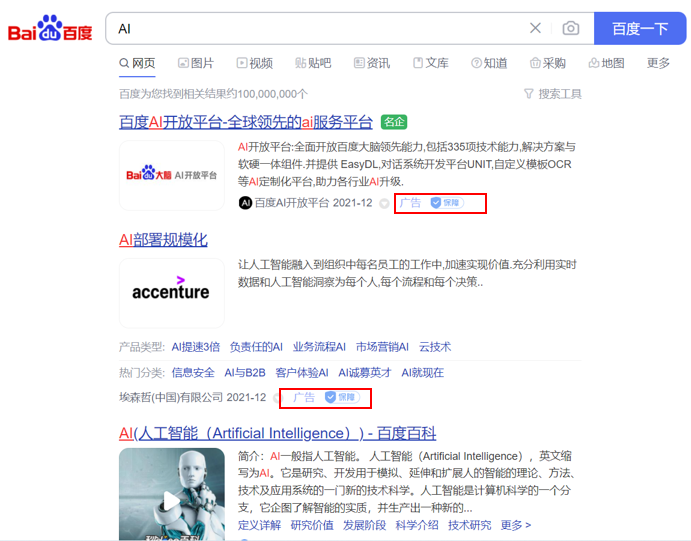Open 搜索工具 filter
The width and height of the screenshot is (691, 541).
[553, 94]
